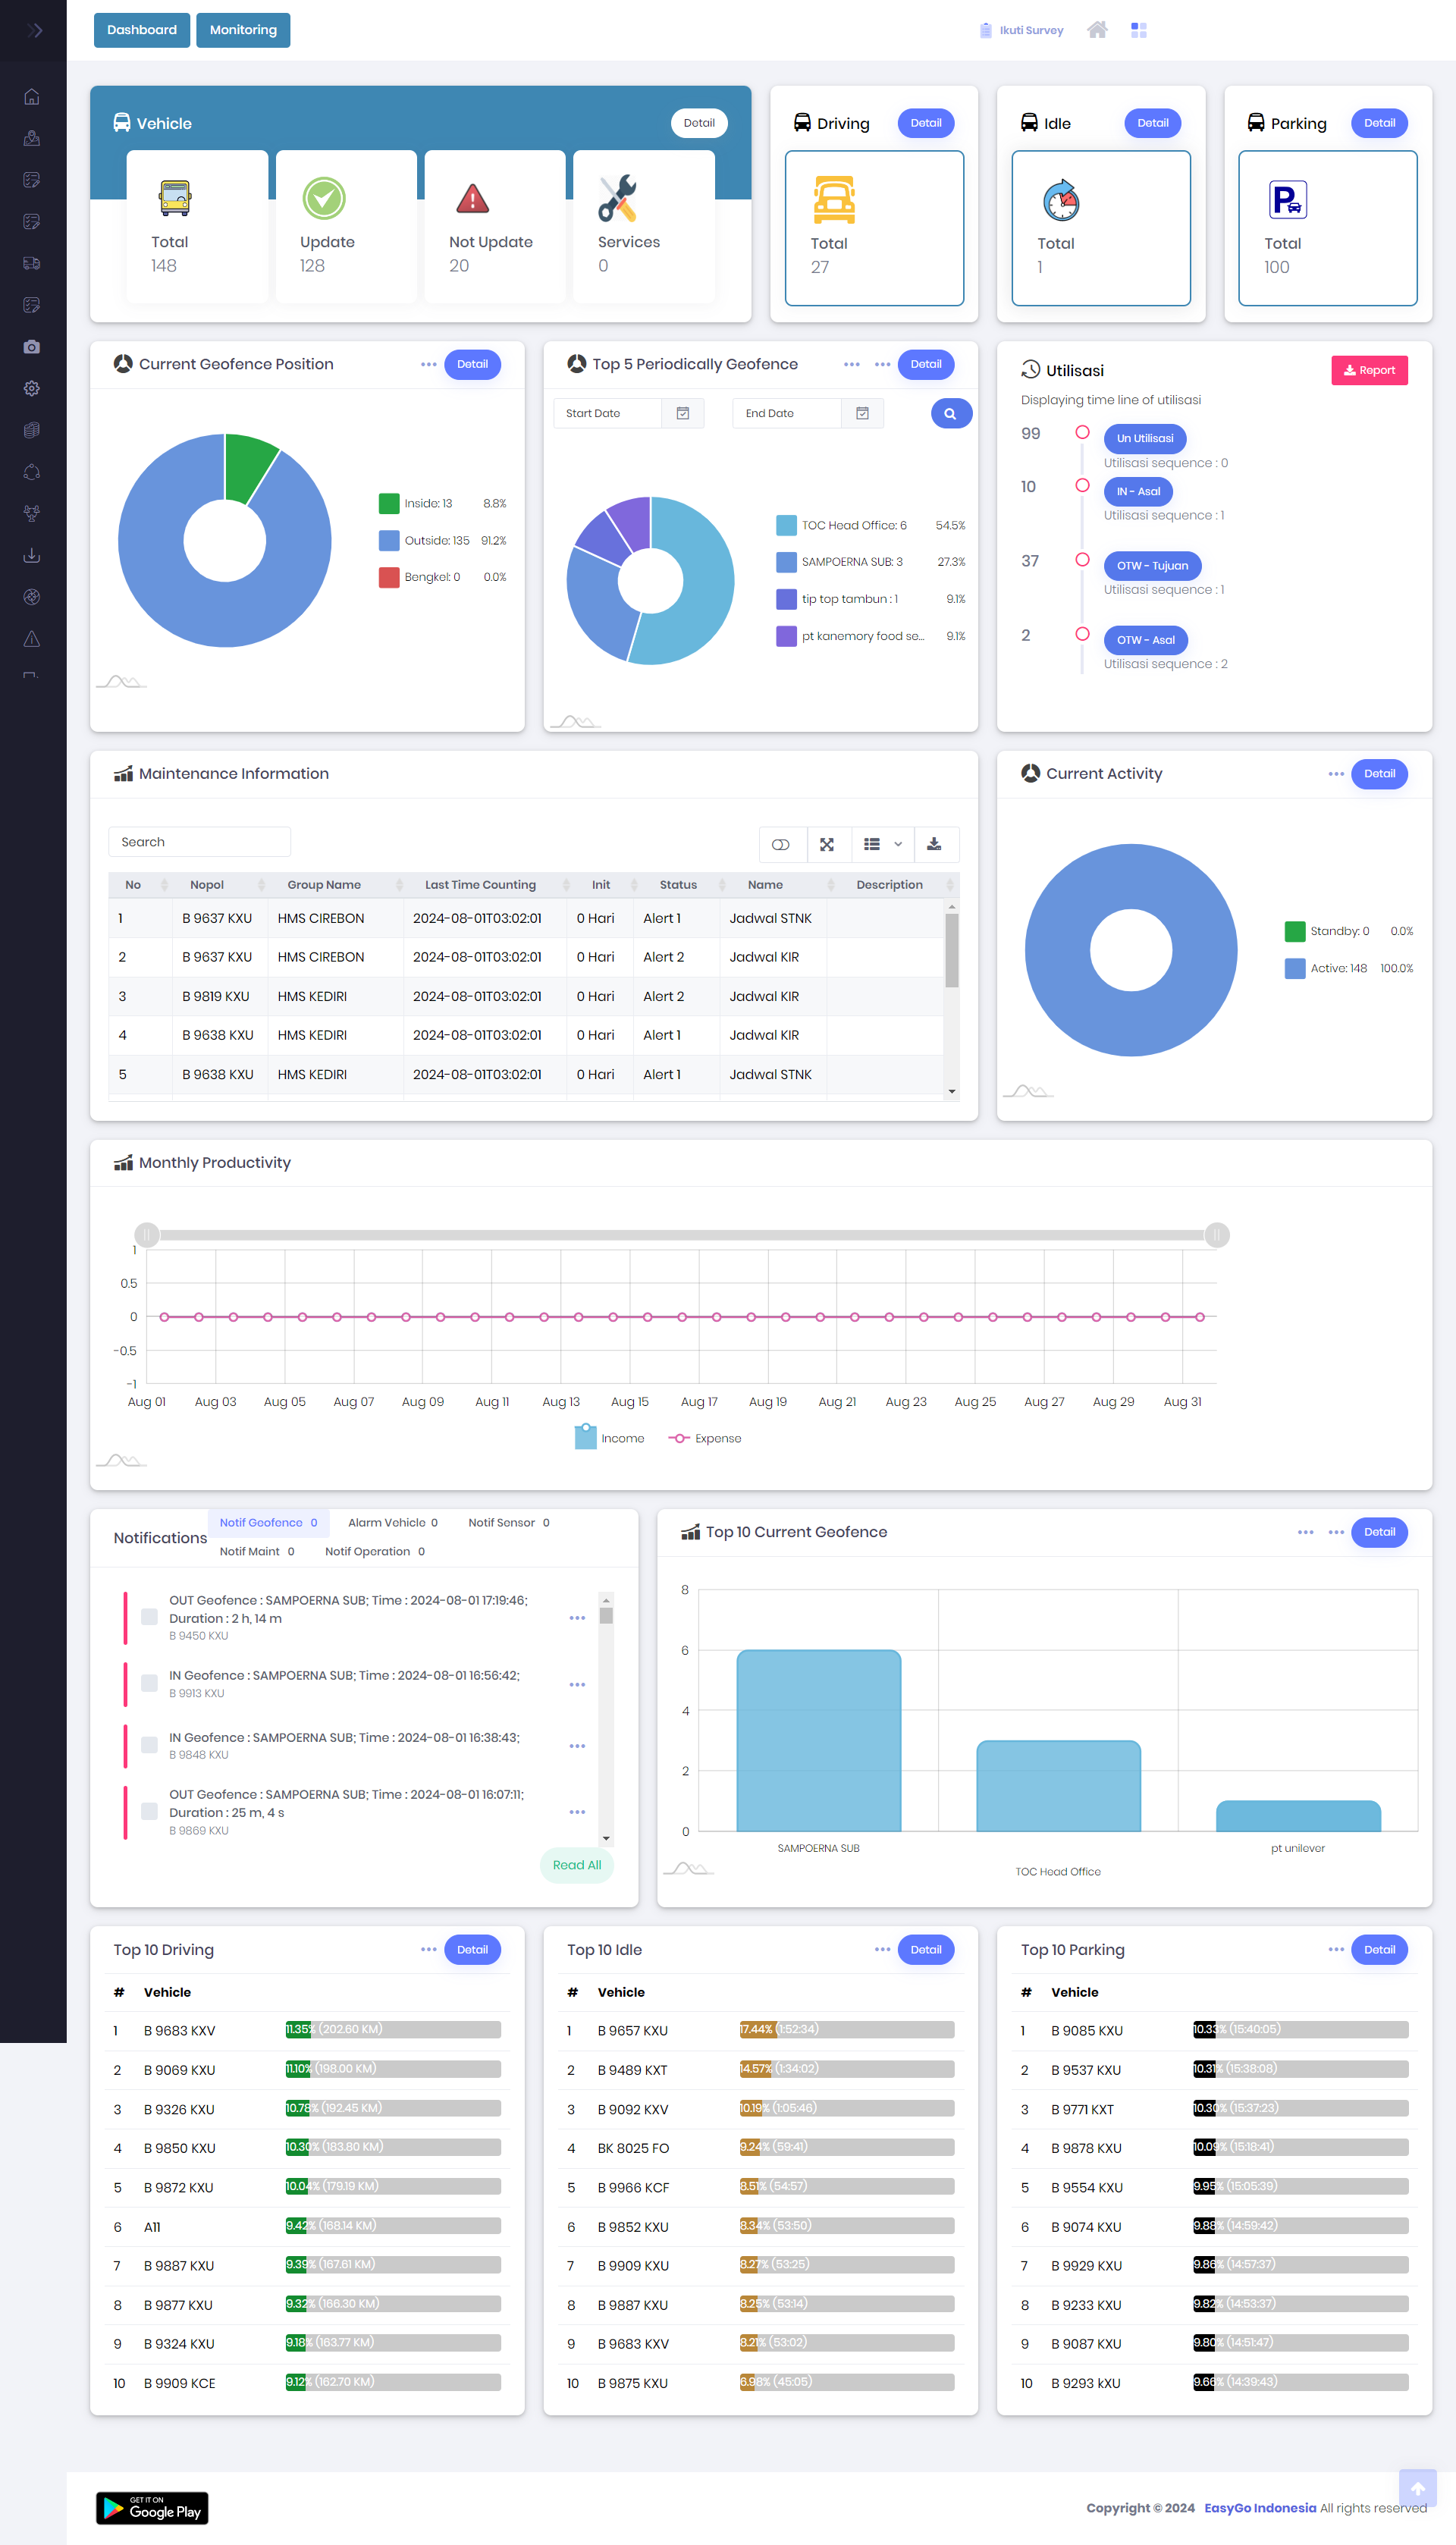Click the camera icon in sidebar
This screenshot has width=1456, height=2545.
(32, 347)
